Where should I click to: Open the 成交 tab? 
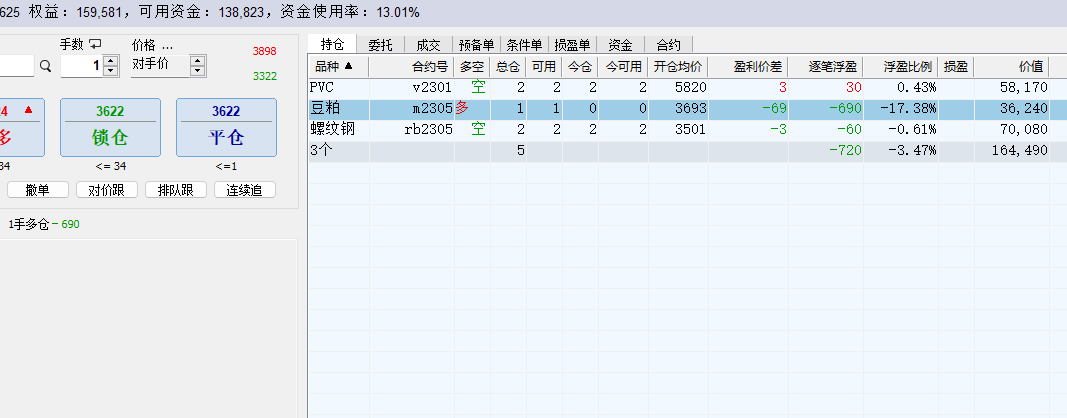tap(429, 45)
